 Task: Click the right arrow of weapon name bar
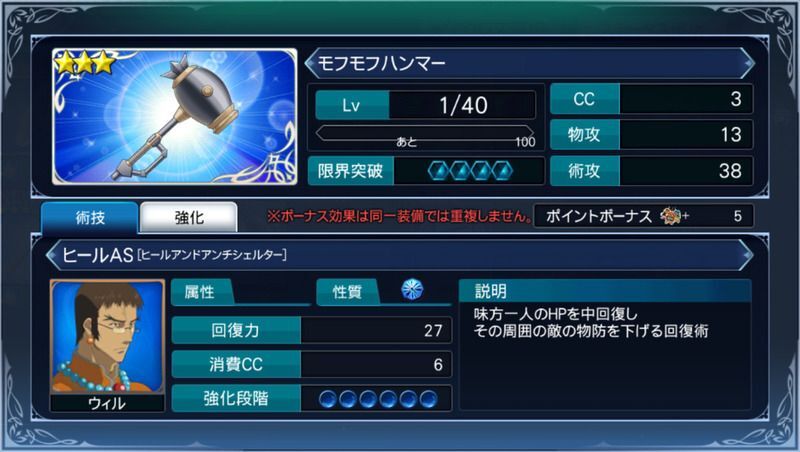[x=748, y=63]
